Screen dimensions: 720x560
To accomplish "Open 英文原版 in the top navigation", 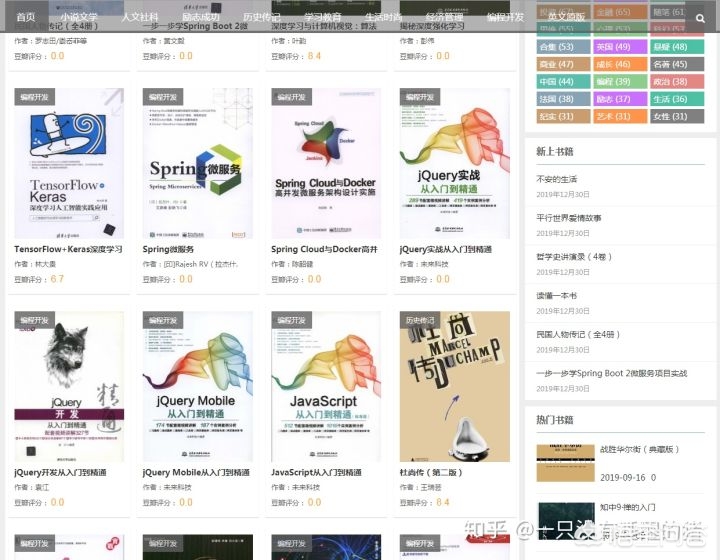I will pos(566,17).
